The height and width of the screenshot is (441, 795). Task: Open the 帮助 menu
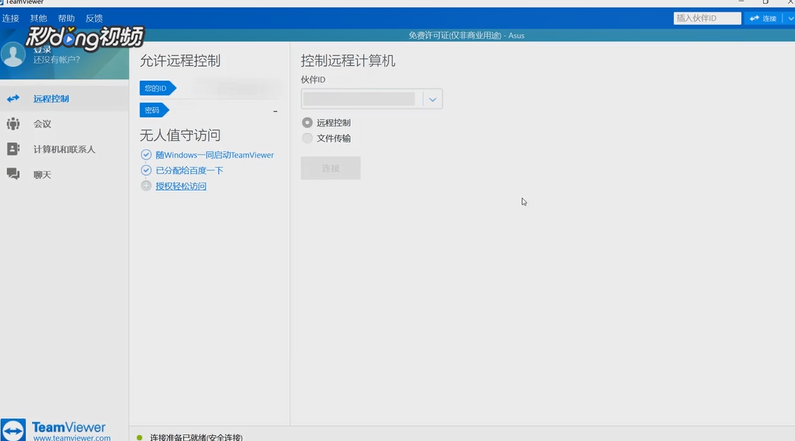[x=66, y=19]
